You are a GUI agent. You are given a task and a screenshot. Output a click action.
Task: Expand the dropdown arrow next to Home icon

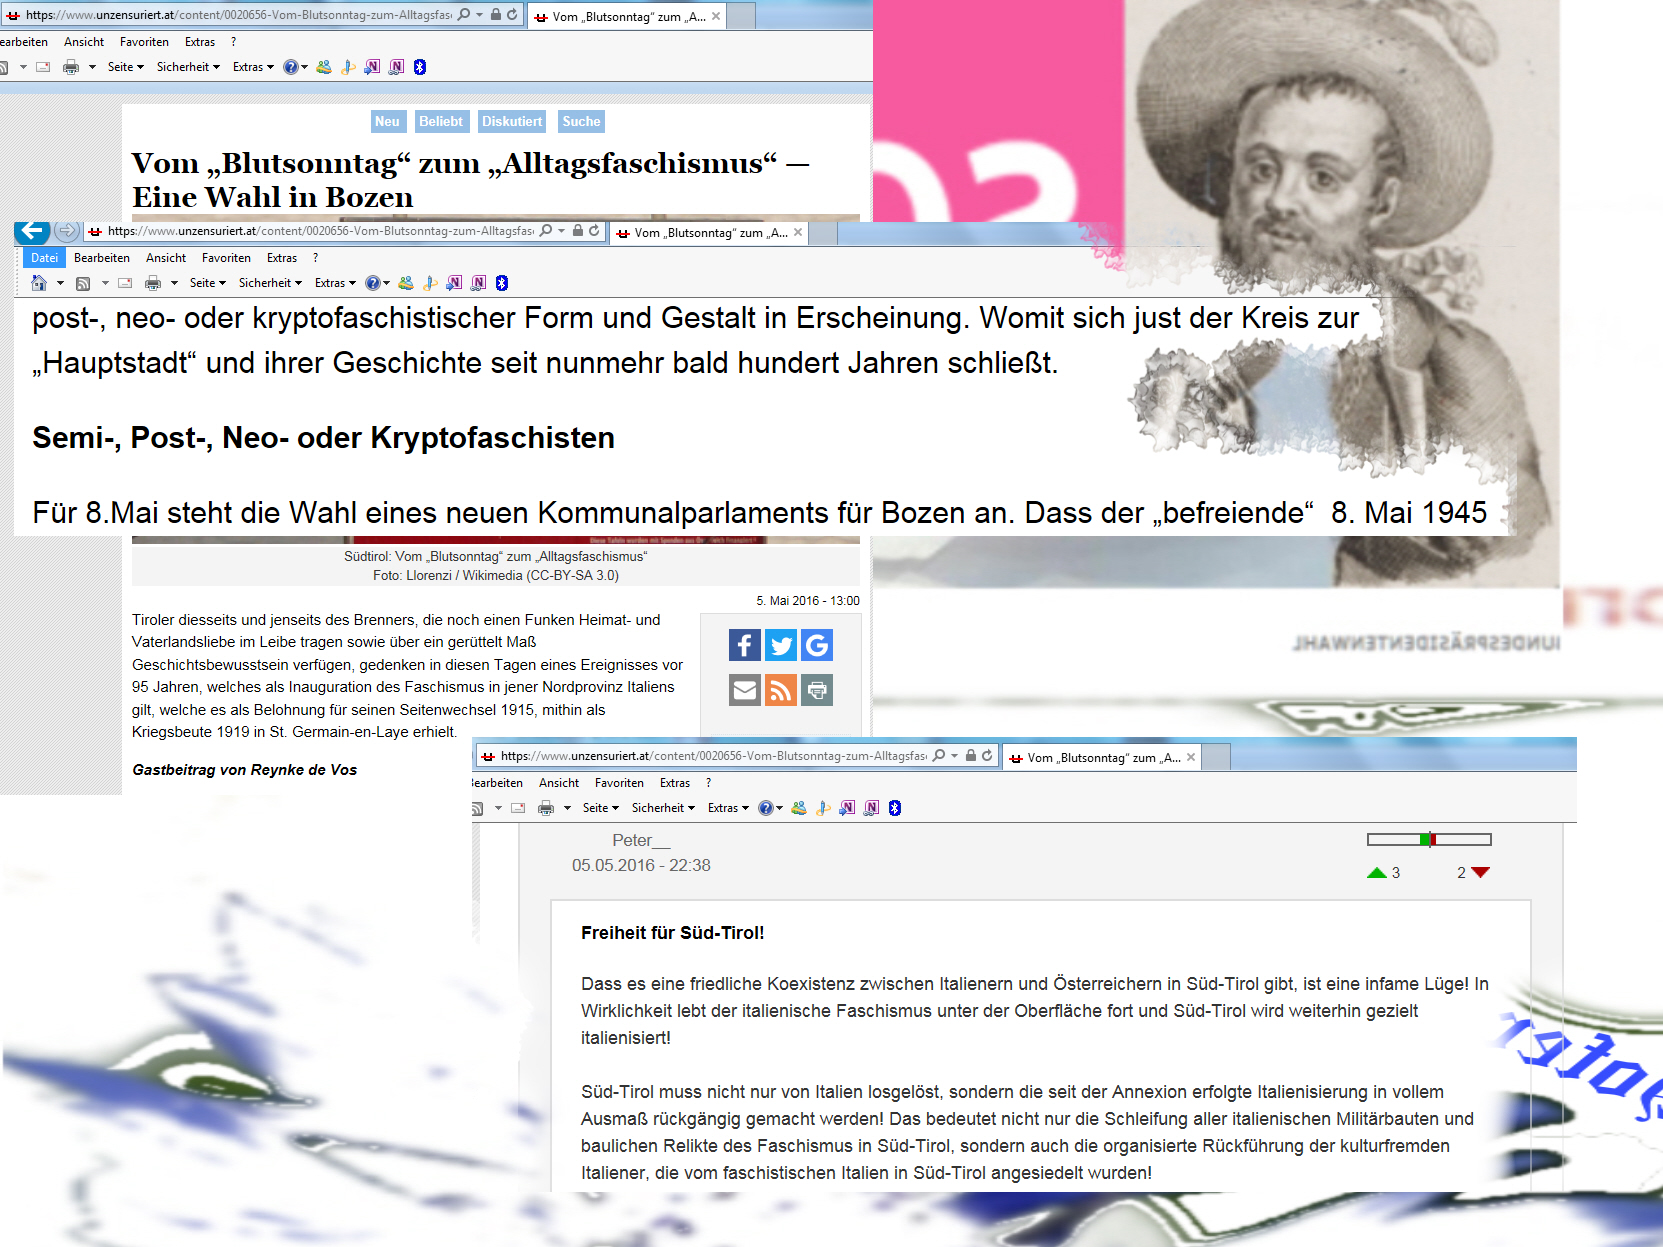[x=60, y=283]
